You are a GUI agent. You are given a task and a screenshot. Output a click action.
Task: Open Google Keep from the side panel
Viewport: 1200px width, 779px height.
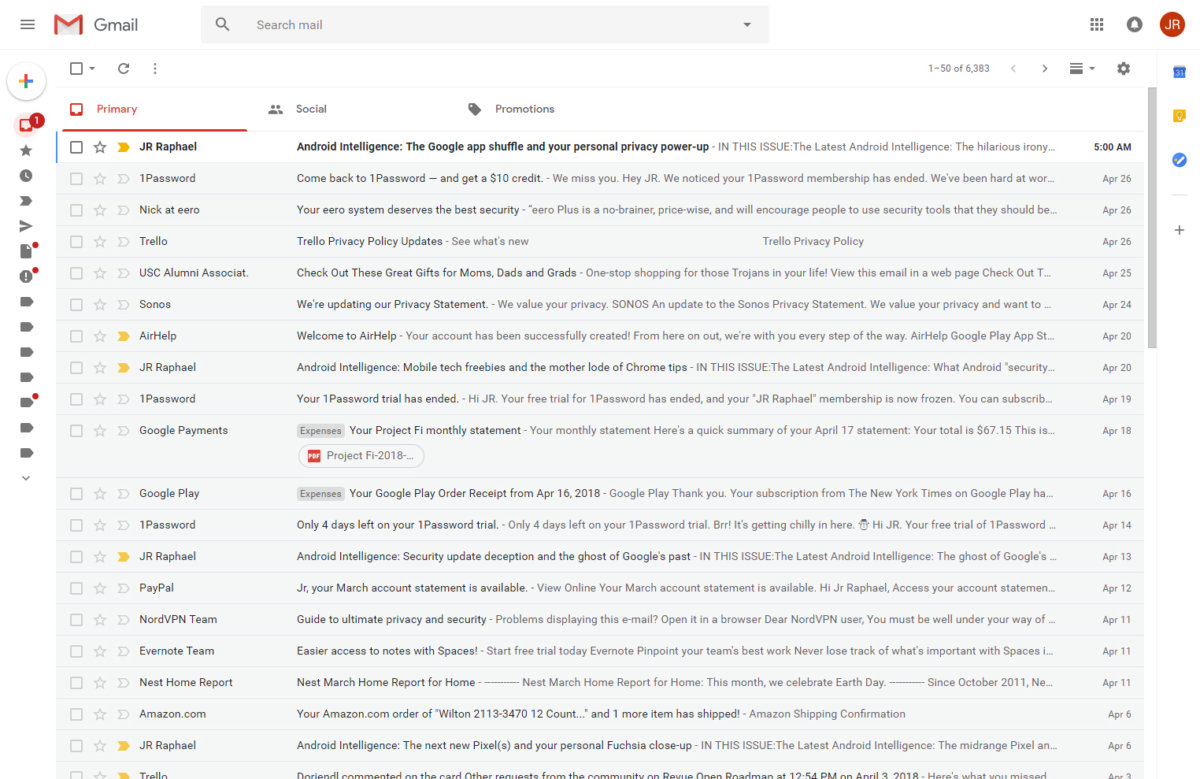(x=1179, y=113)
